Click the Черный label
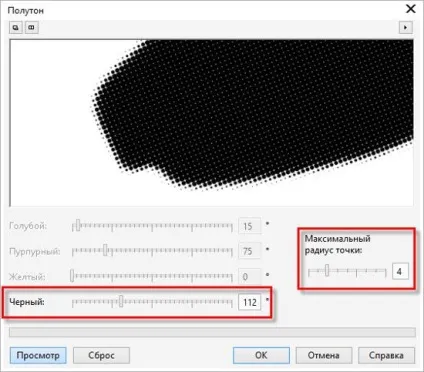Viewport: 424px width, 372px height. point(27,302)
